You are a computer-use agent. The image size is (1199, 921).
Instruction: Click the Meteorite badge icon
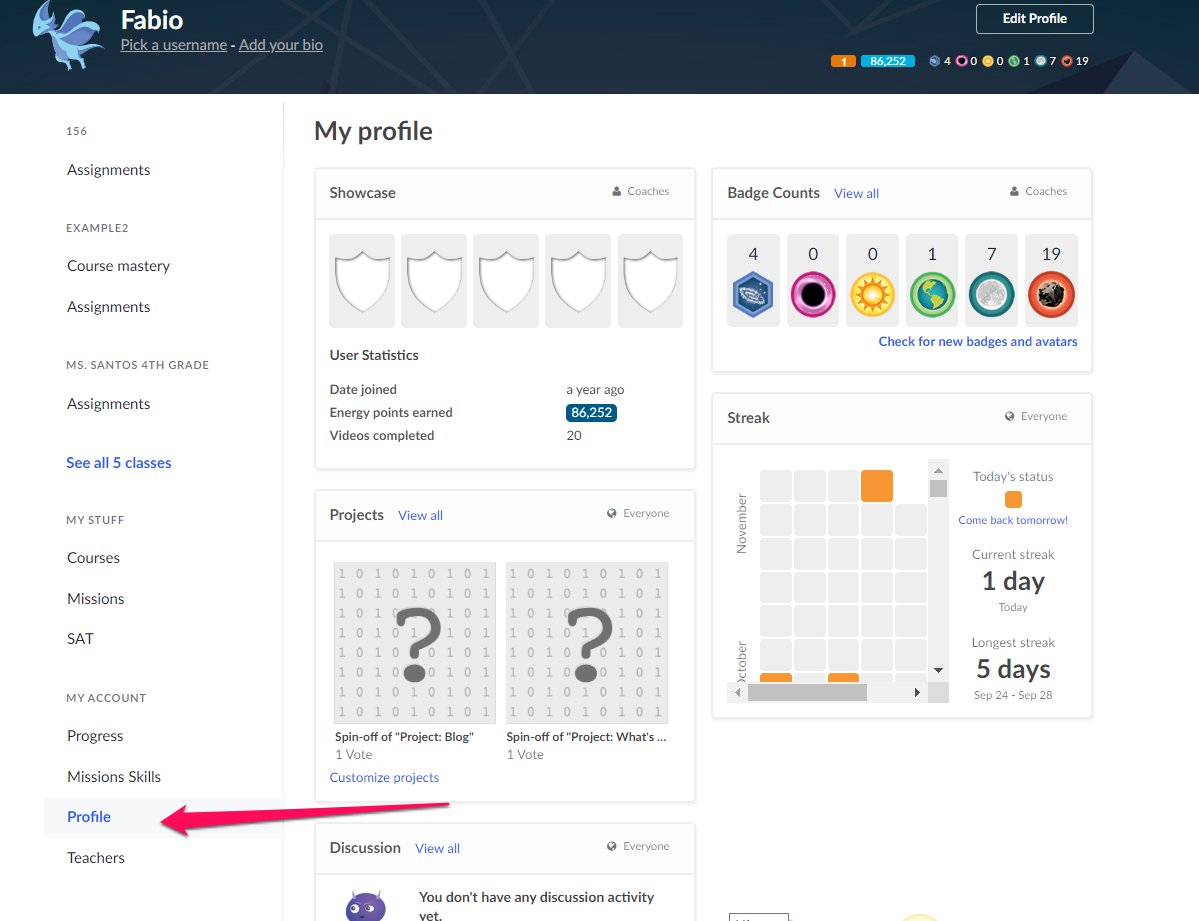point(1051,295)
